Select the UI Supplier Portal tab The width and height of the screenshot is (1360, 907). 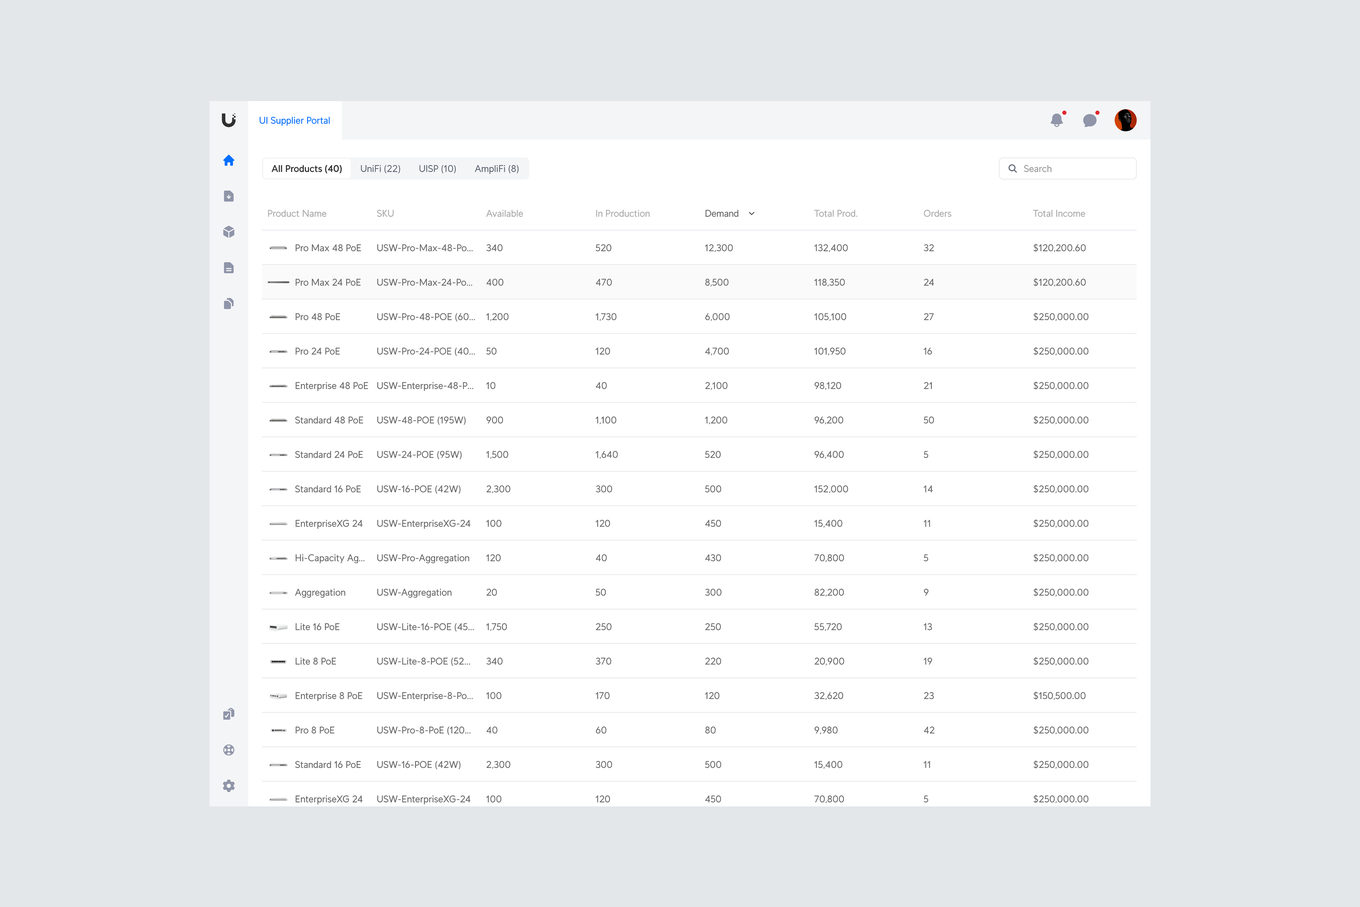[x=295, y=120]
